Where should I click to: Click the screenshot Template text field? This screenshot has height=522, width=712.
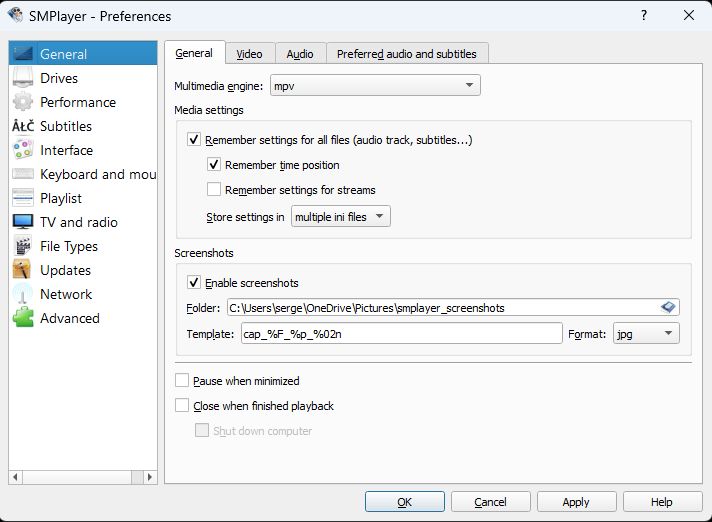[x=401, y=334]
